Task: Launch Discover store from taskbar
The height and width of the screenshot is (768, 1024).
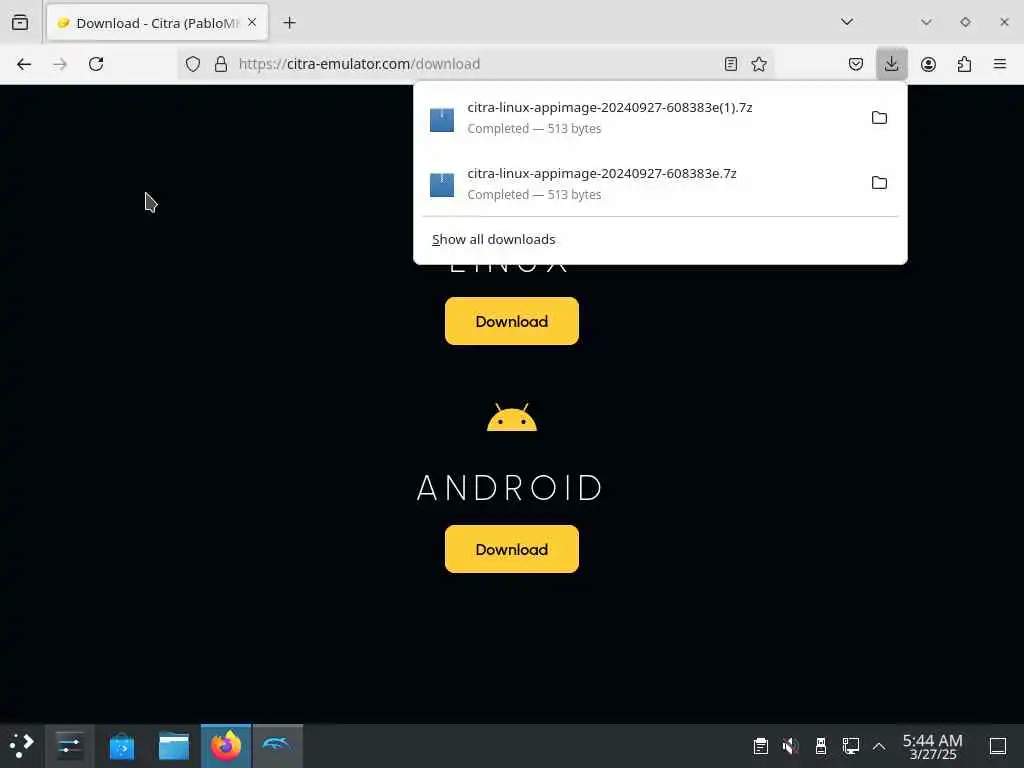Action: (121, 746)
